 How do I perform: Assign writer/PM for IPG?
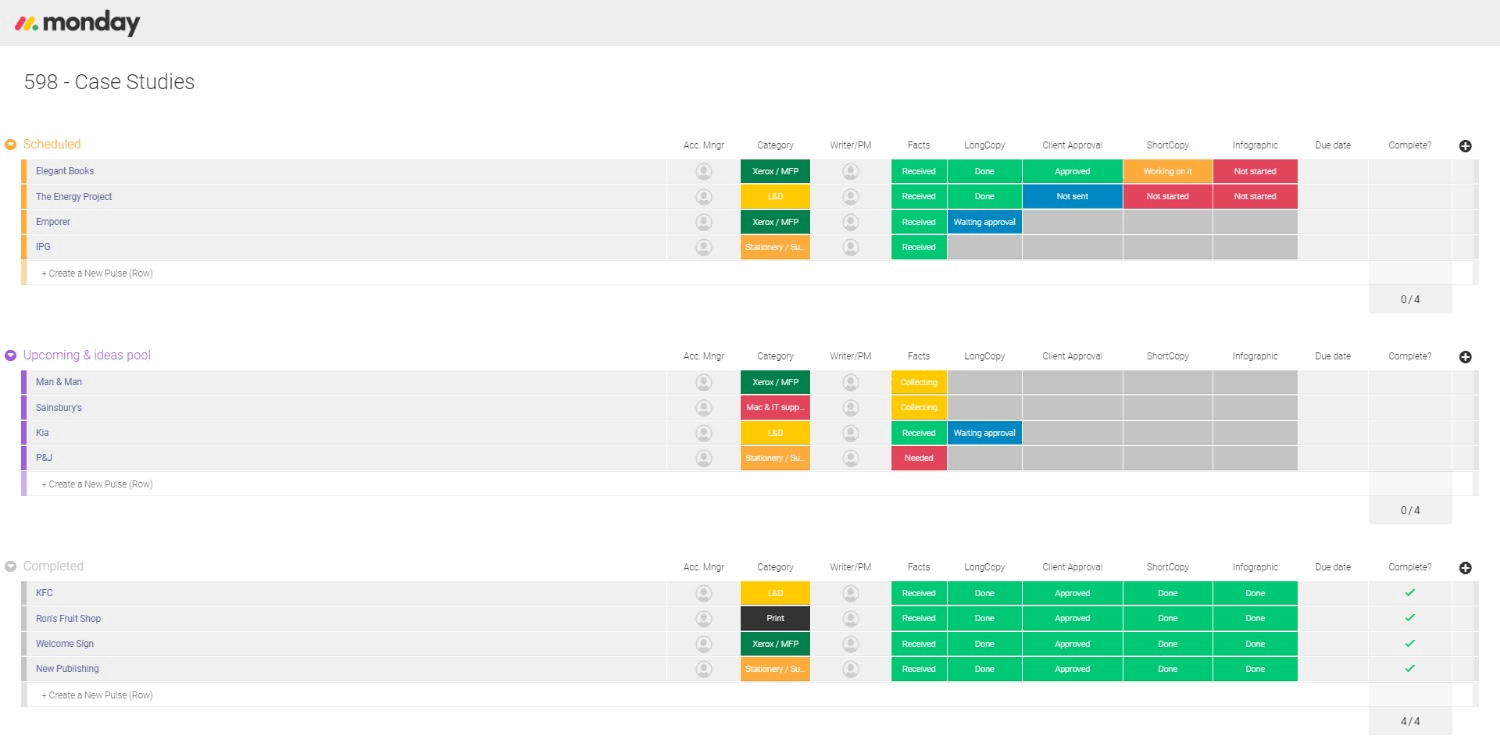click(x=851, y=247)
